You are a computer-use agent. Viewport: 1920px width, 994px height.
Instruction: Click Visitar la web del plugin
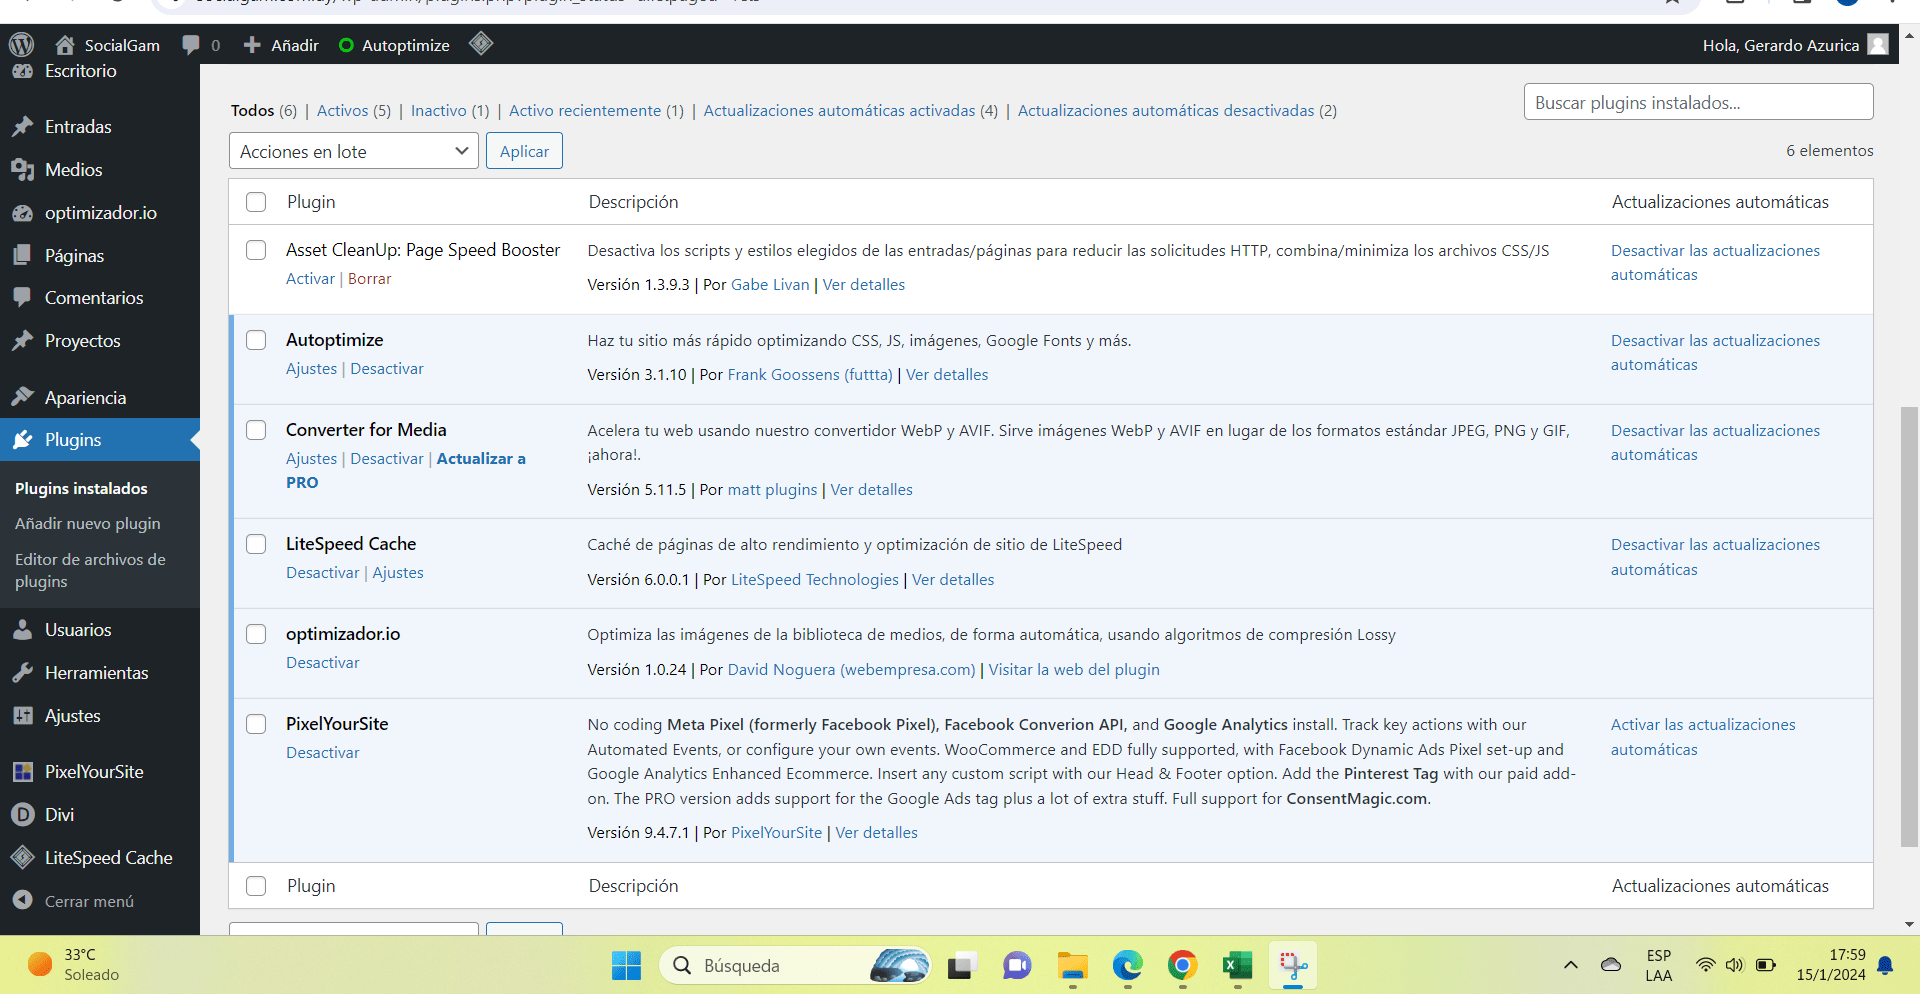pos(1074,670)
